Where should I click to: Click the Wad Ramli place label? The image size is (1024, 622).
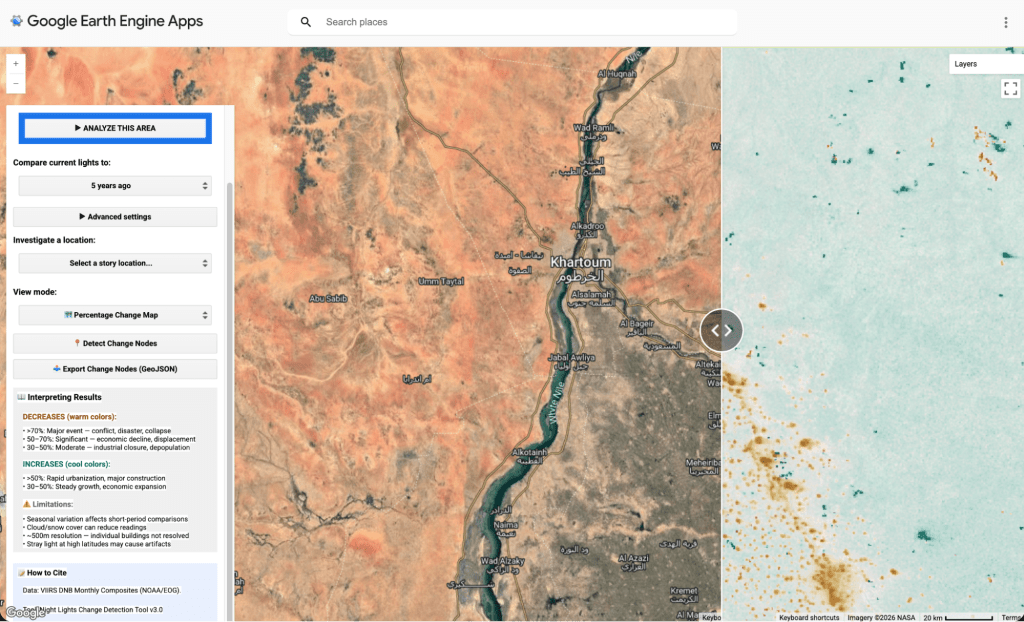click(x=594, y=128)
